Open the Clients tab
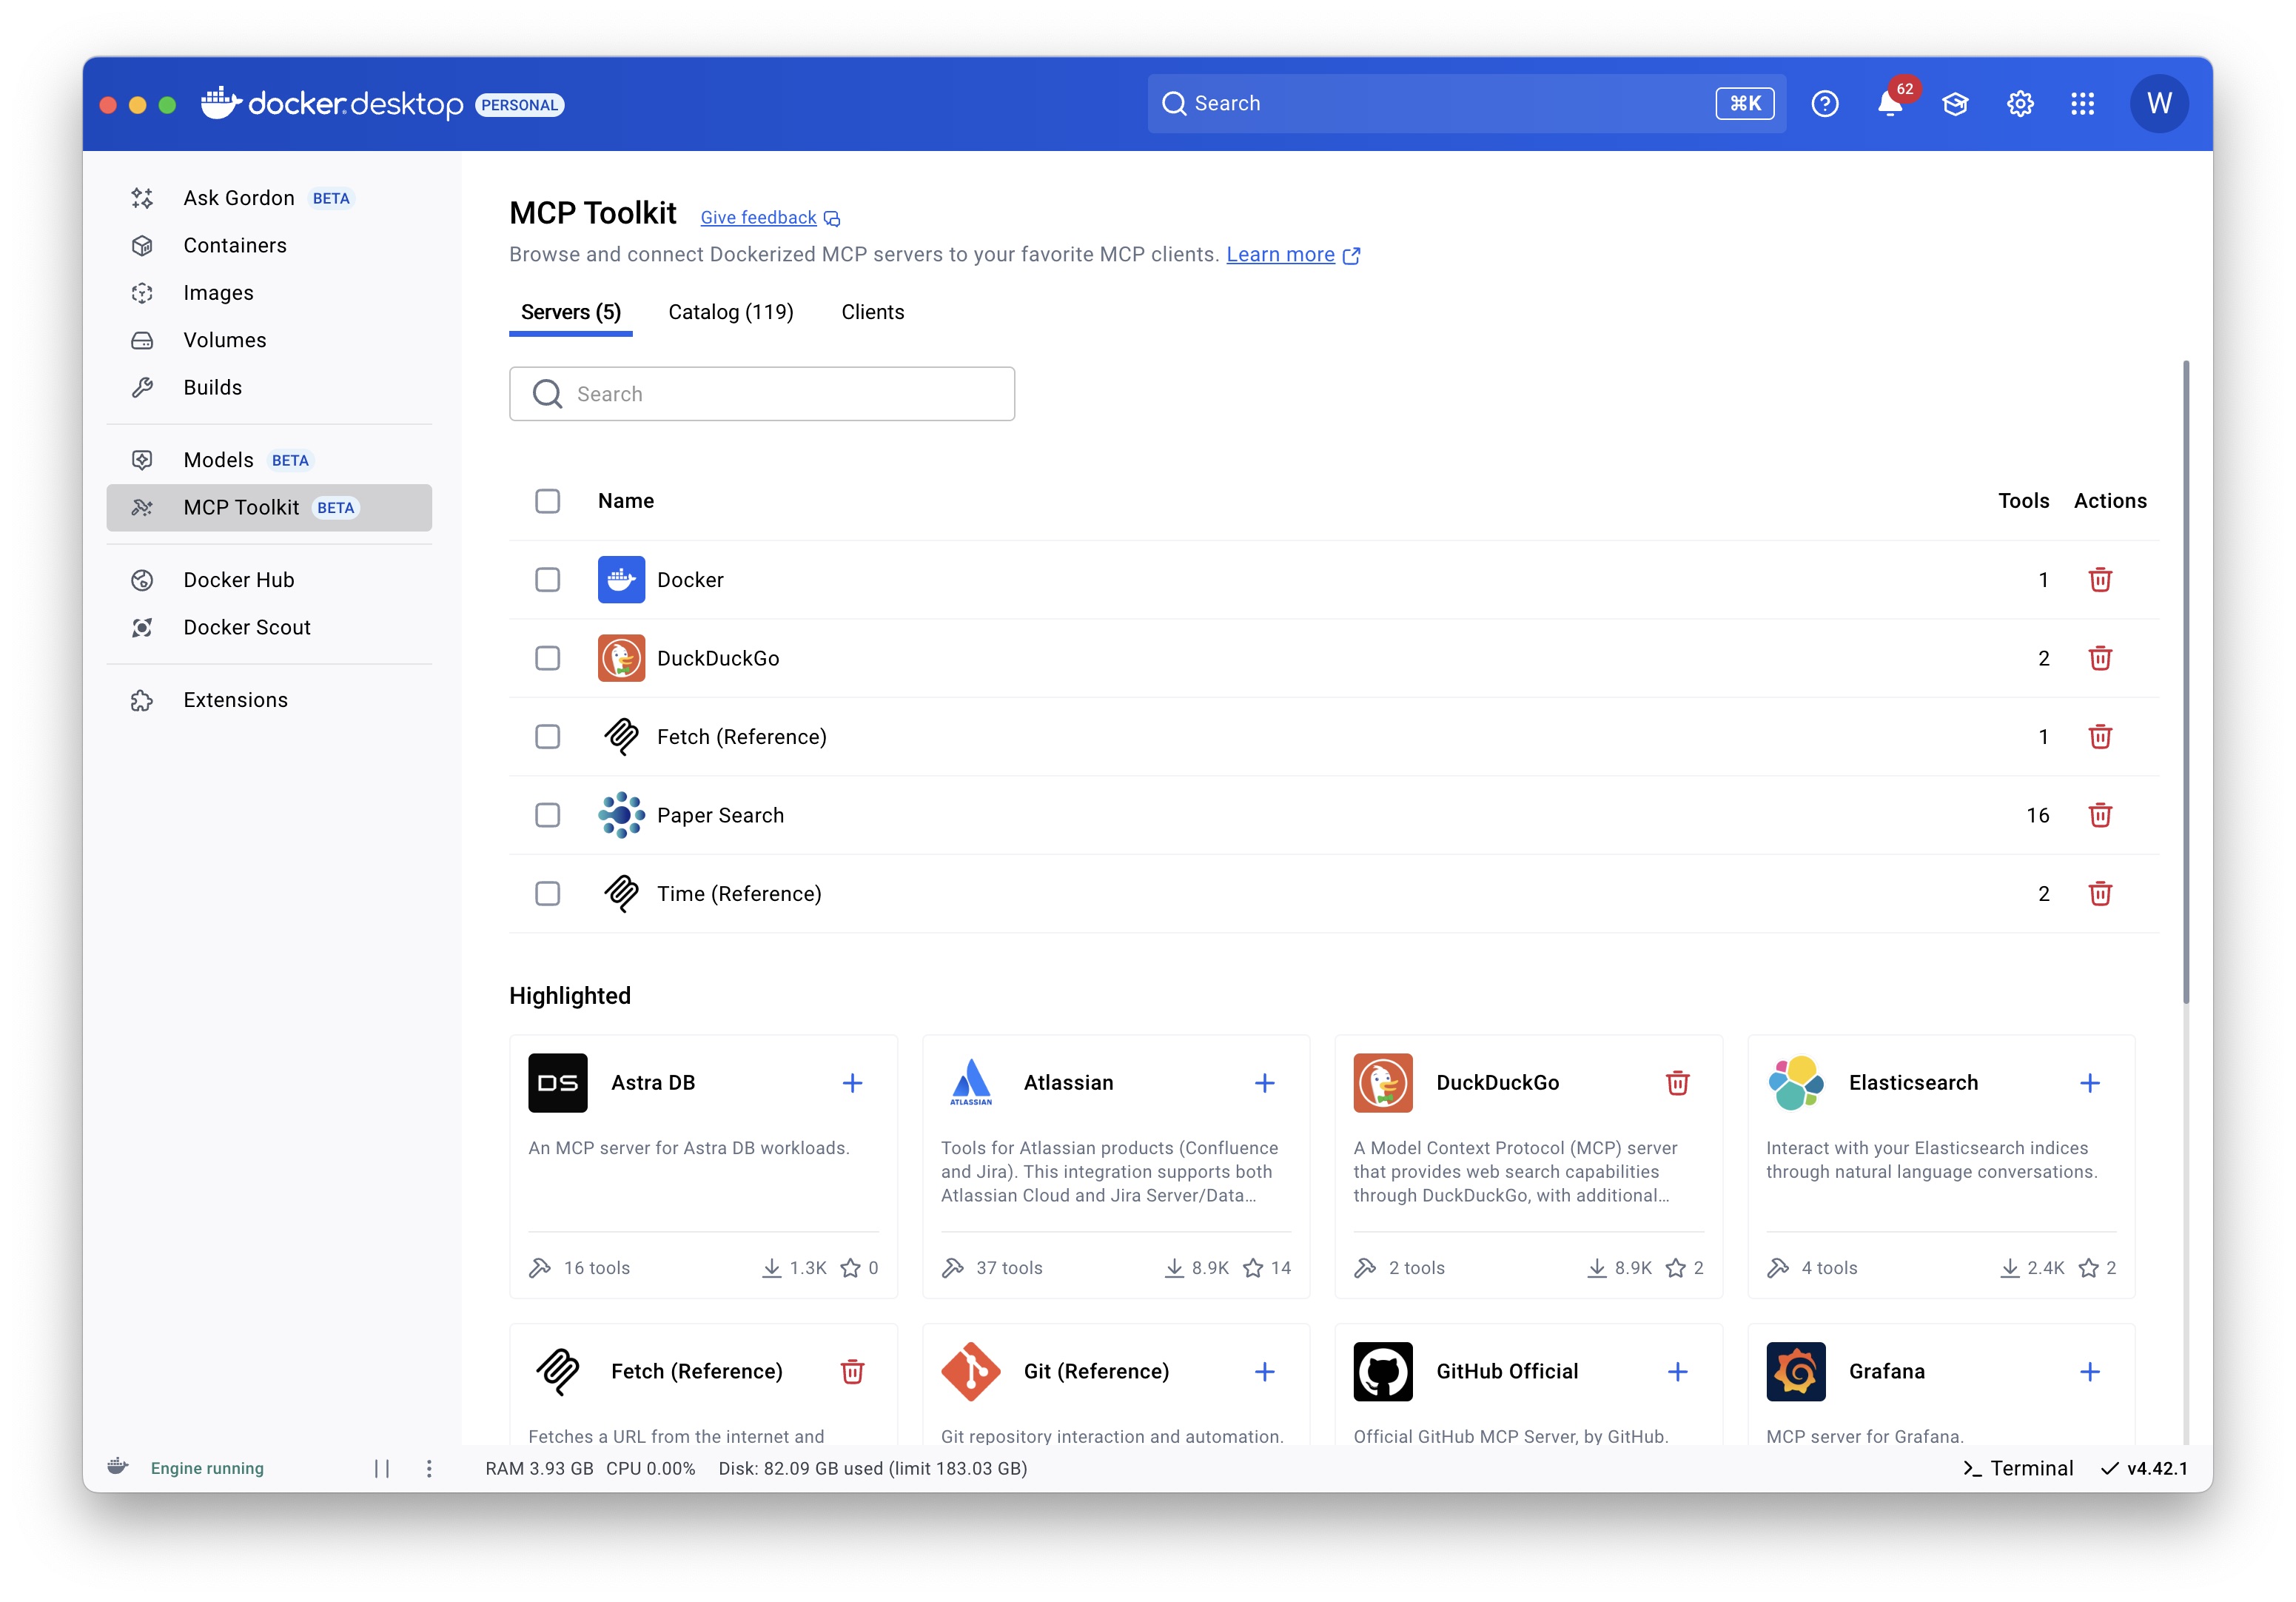This screenshot has width=2296, height=1602. [x=872, y=312]
